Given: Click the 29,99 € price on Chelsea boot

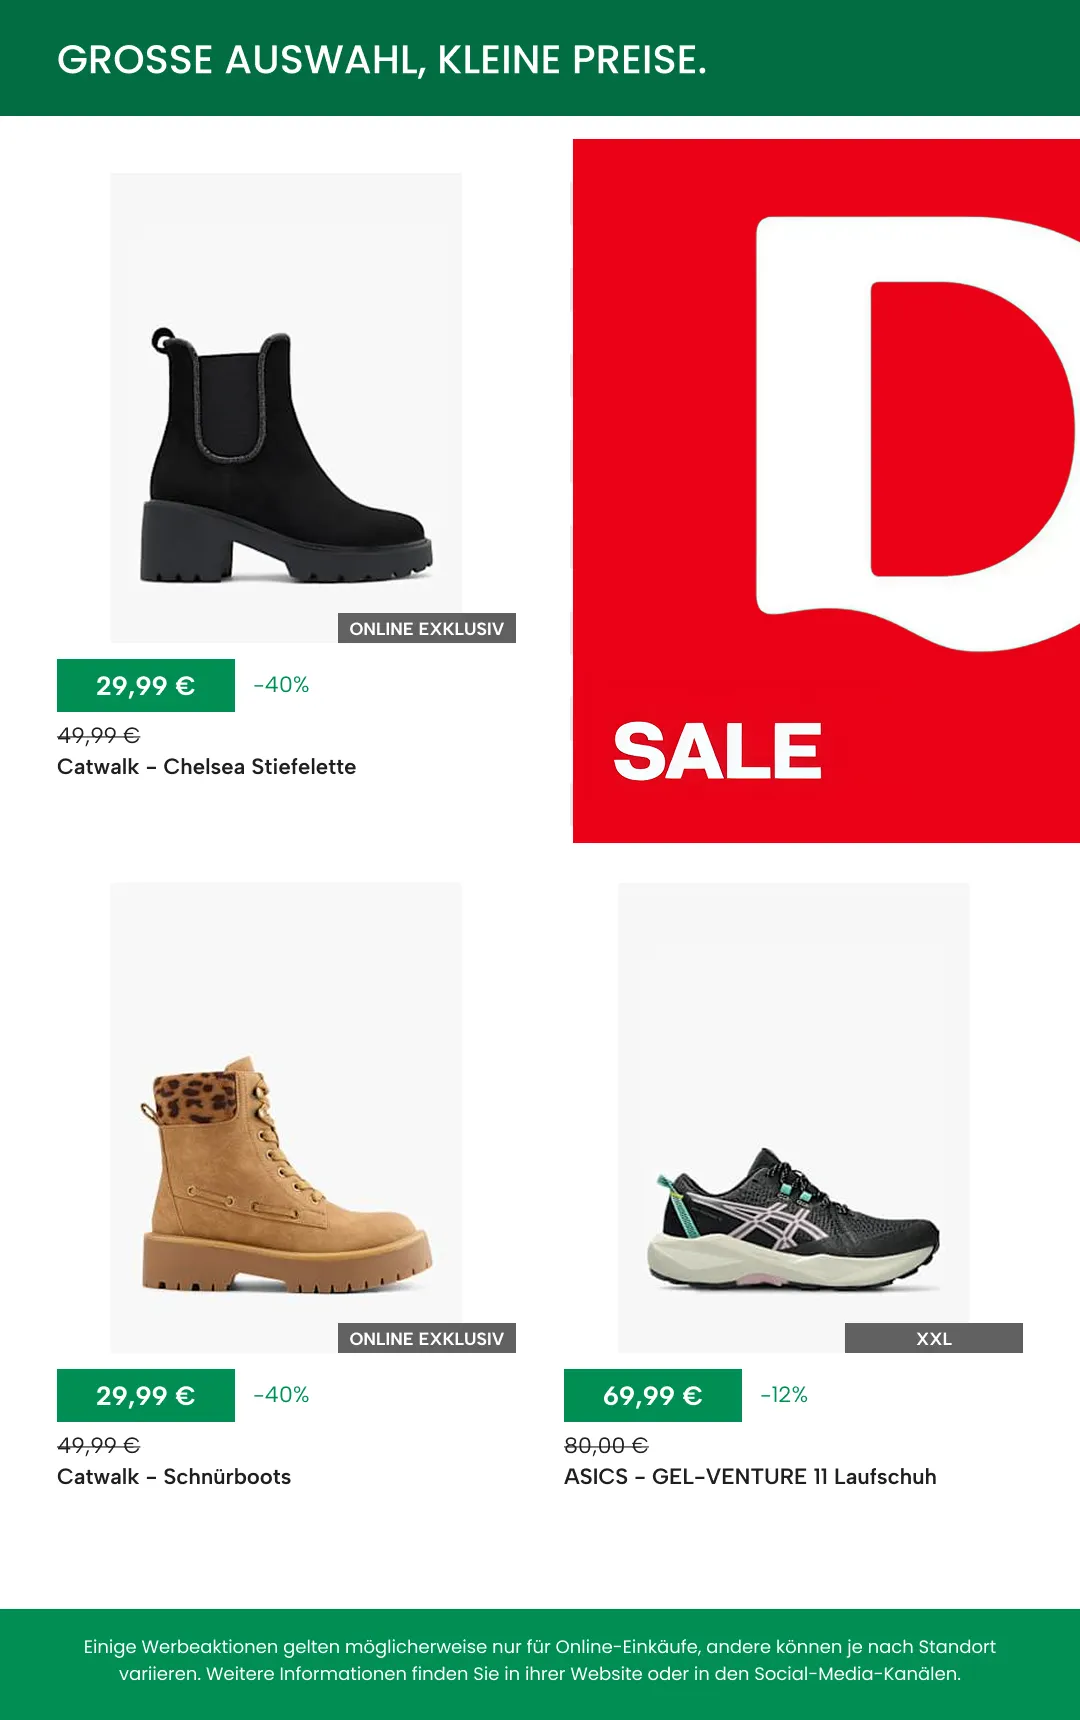Looking at the screenshot, I should pos(146,686).
